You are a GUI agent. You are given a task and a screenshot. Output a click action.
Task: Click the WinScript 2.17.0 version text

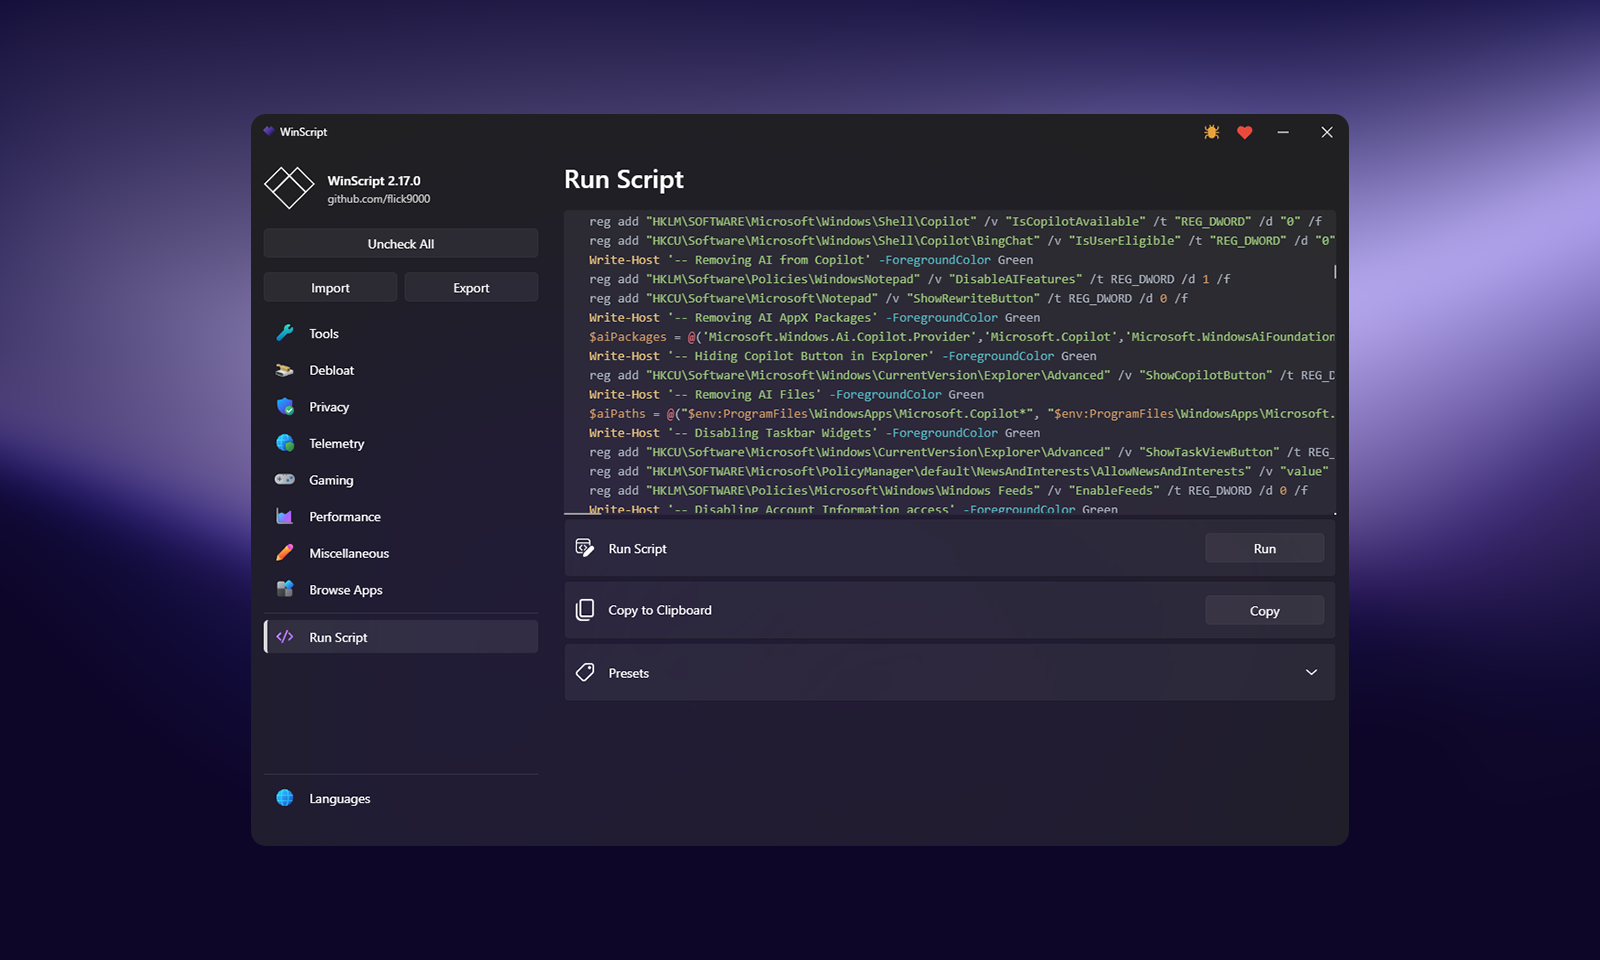click(x=374, y=181)
